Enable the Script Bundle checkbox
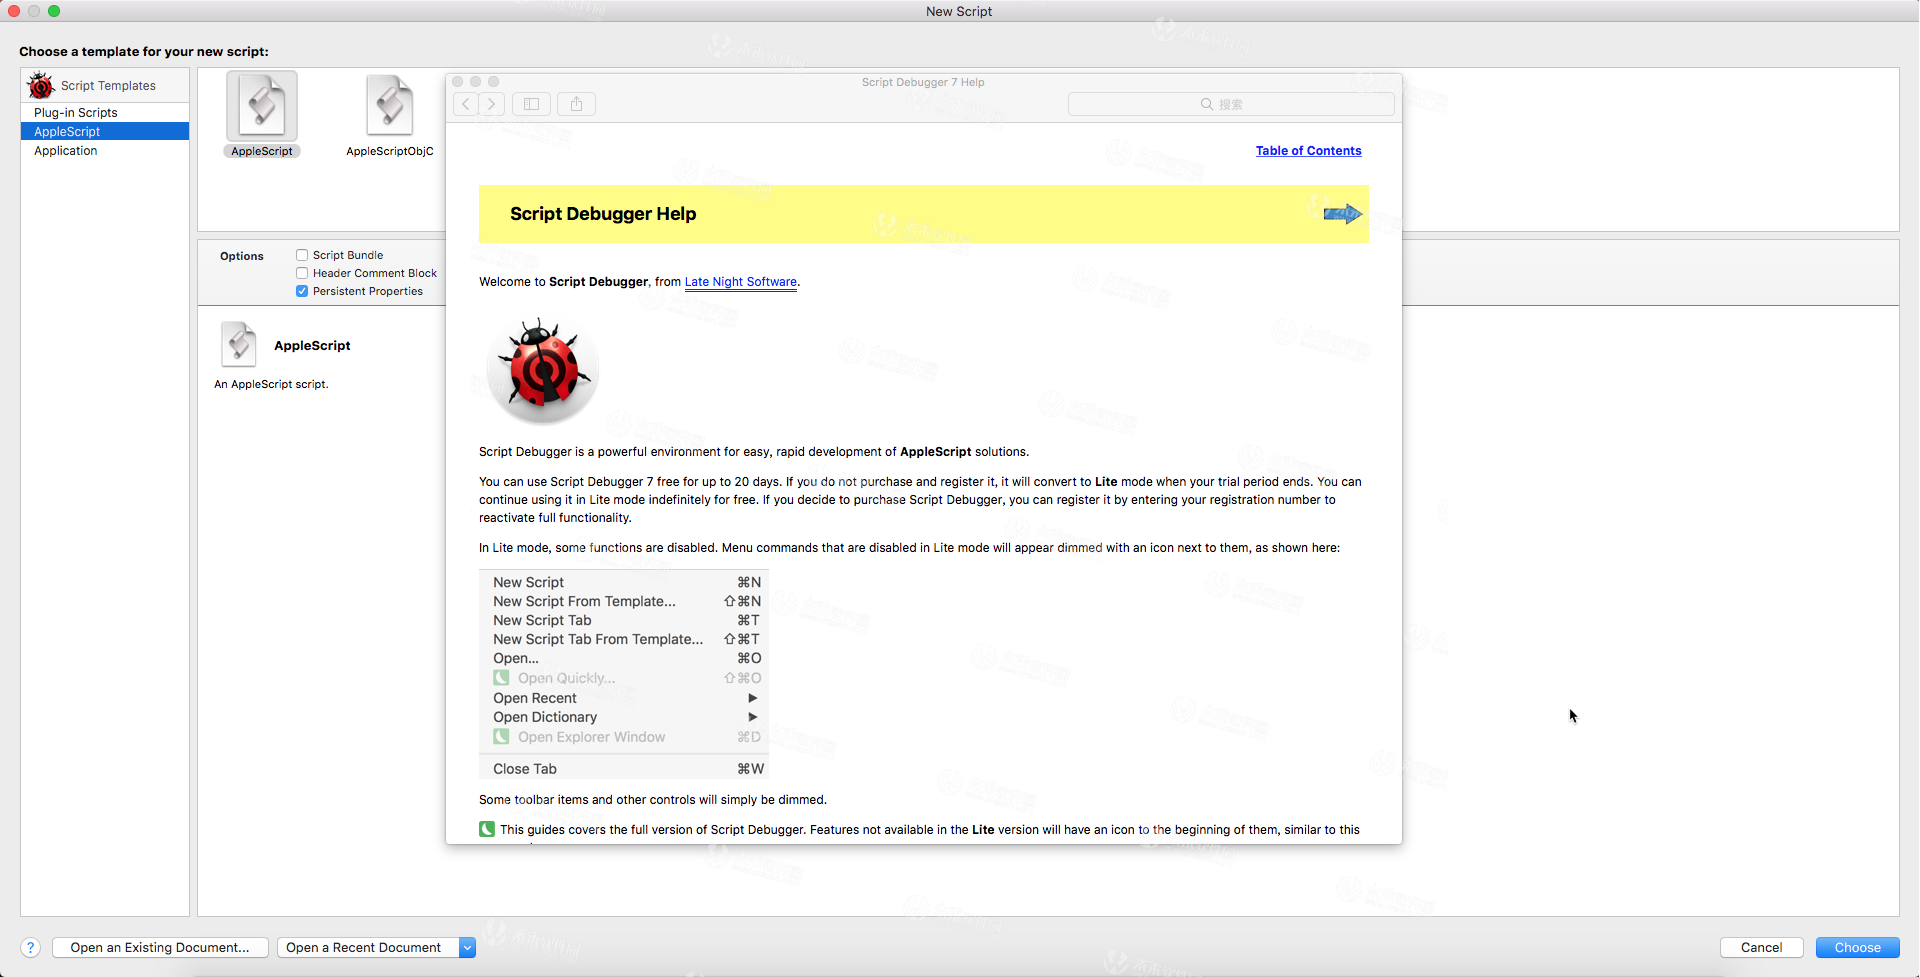Image resolution: width=1920 pixels, height=977 pixels. (x=302, y=255)
